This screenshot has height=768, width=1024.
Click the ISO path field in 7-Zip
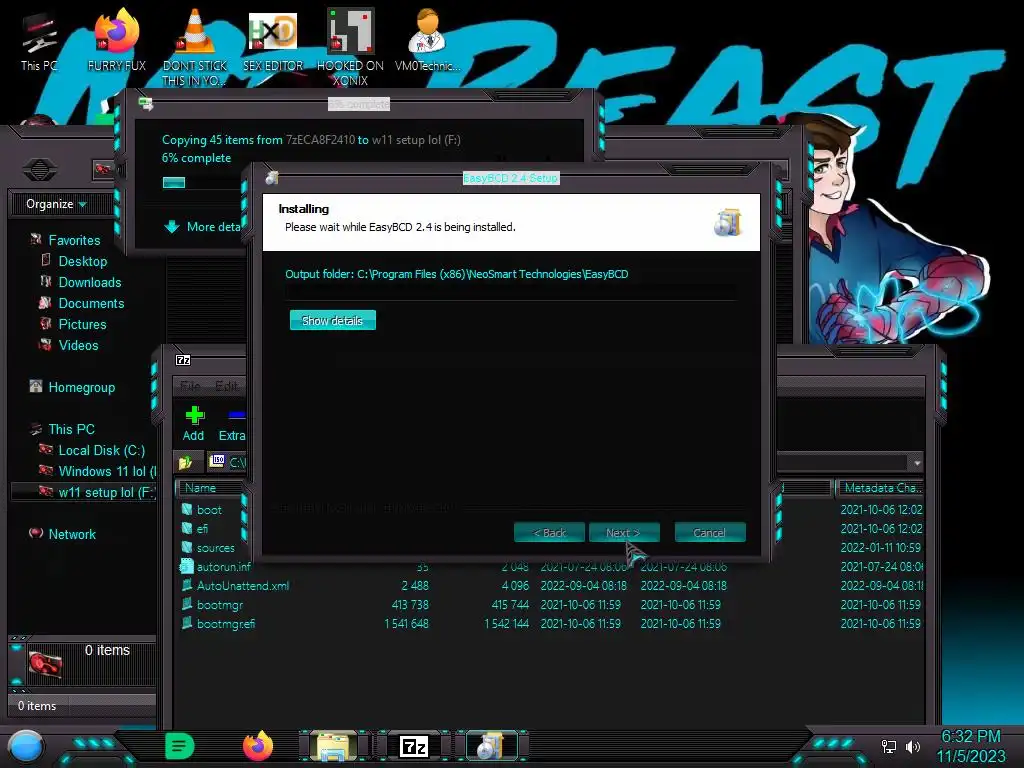click(227, 462)
